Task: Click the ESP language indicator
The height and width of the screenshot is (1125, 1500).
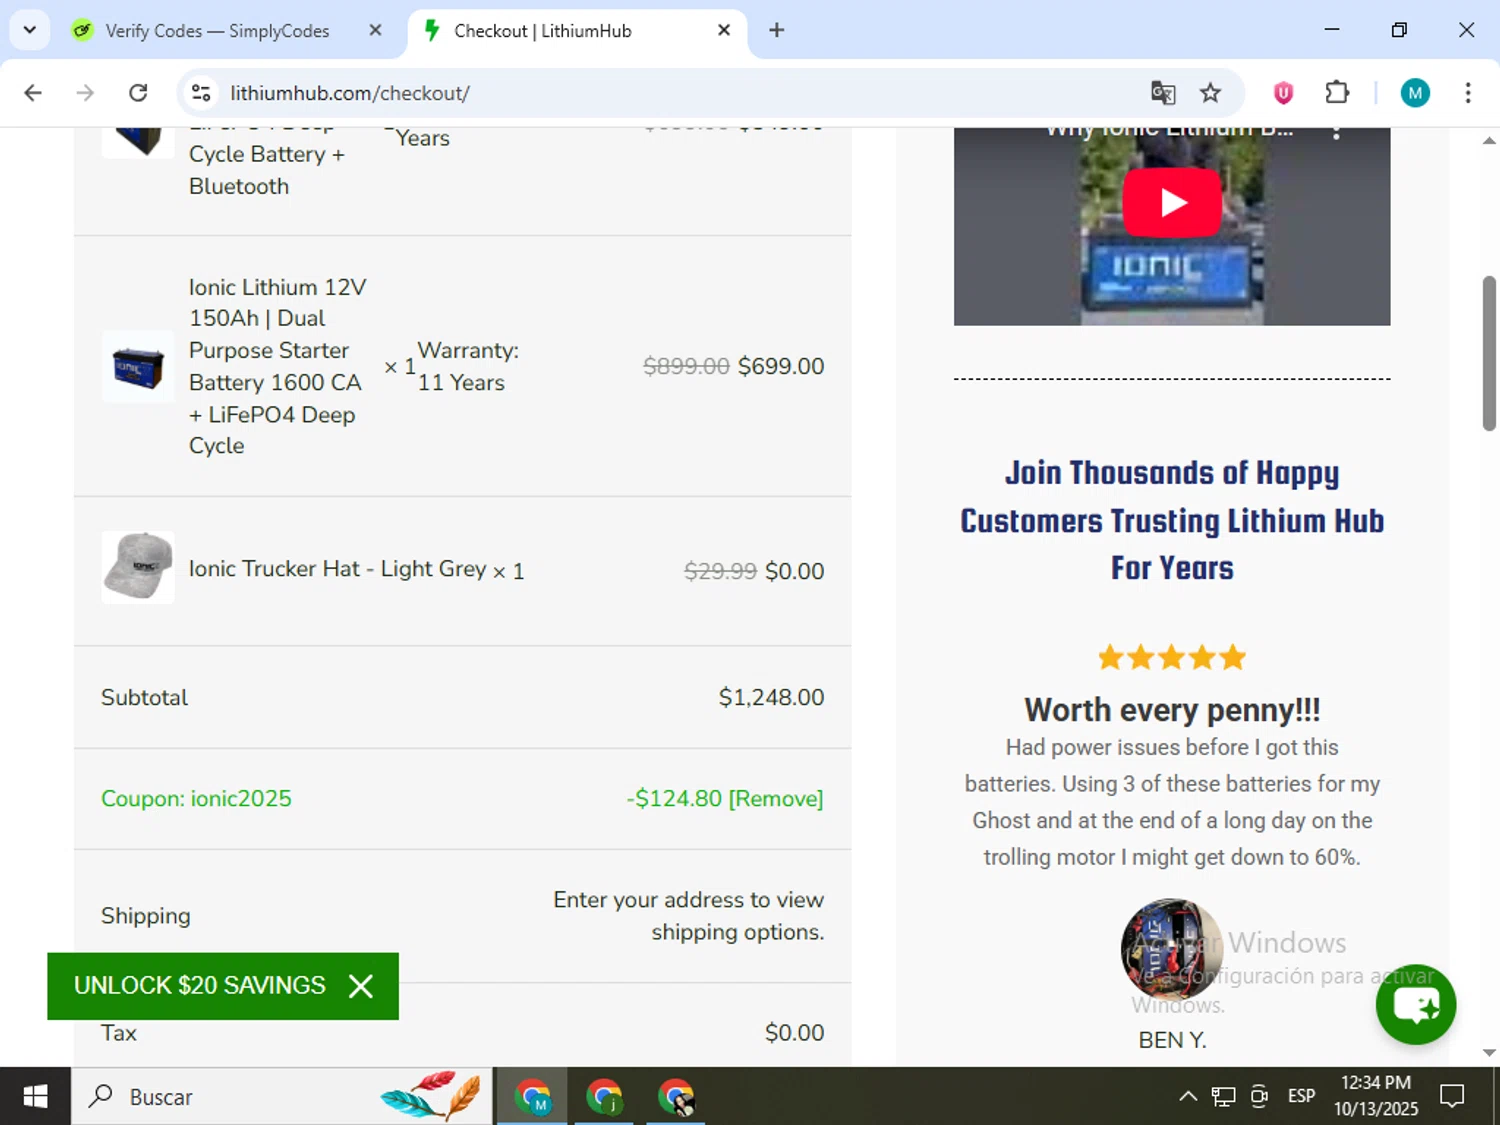Action: tap(1302, 1097)
